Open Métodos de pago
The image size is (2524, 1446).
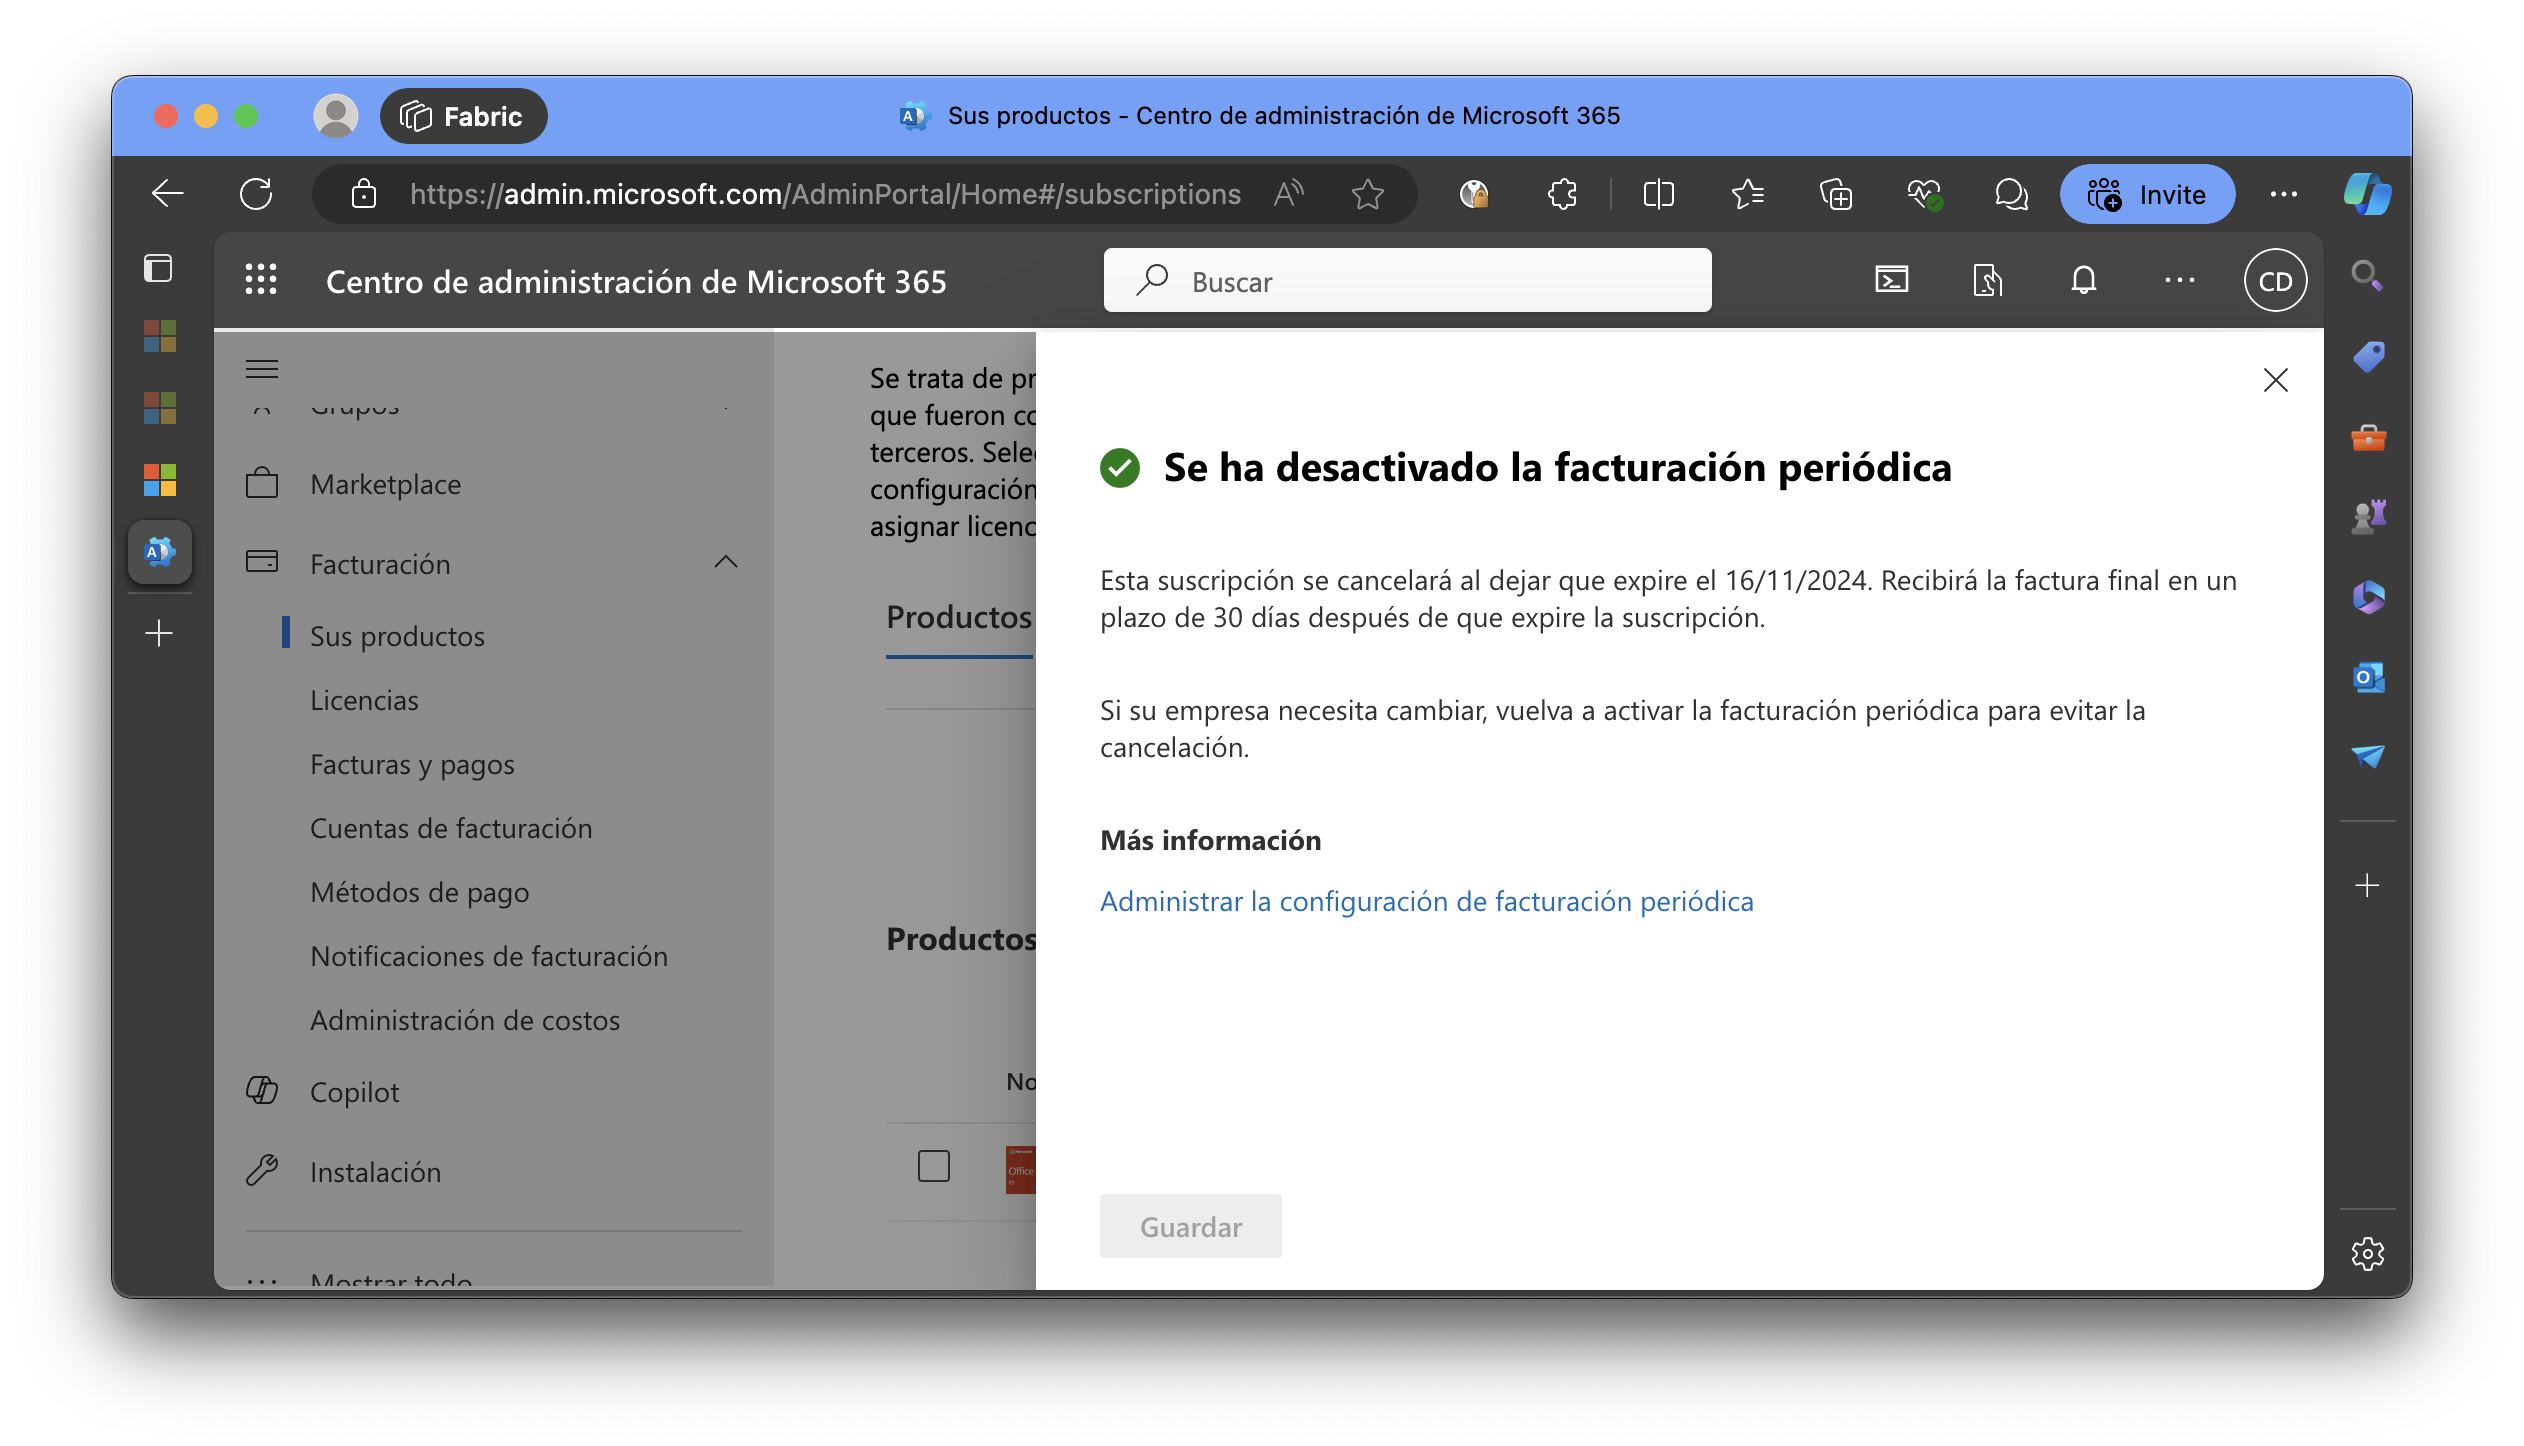click(420, 893)
